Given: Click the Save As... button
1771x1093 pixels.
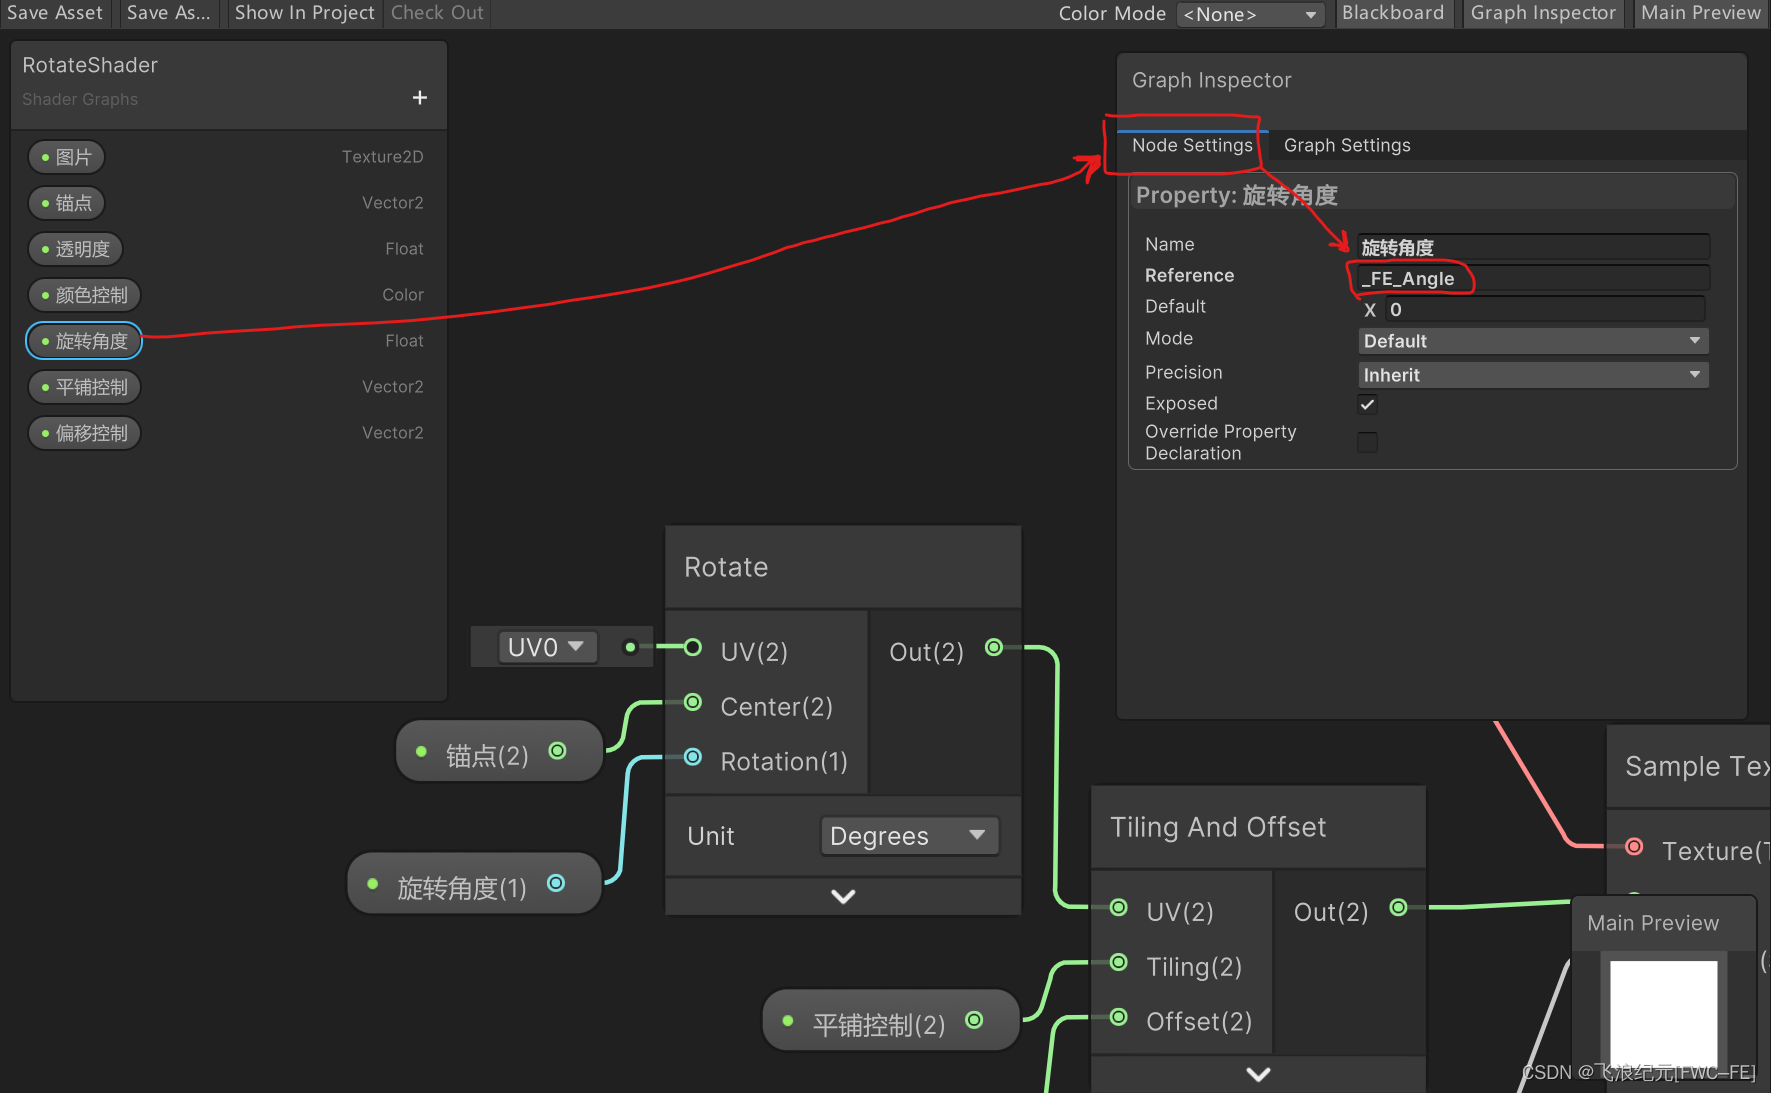Looking at the screenshot, I should pyautogui.click(x=168, y=13).
